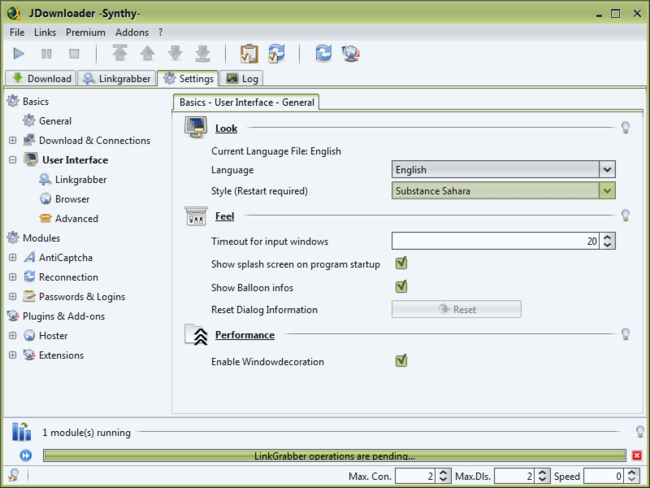Click the blue forward icon beside progress bar
The width and height of the screenshot is (650, 488).
tap(26, 456)
